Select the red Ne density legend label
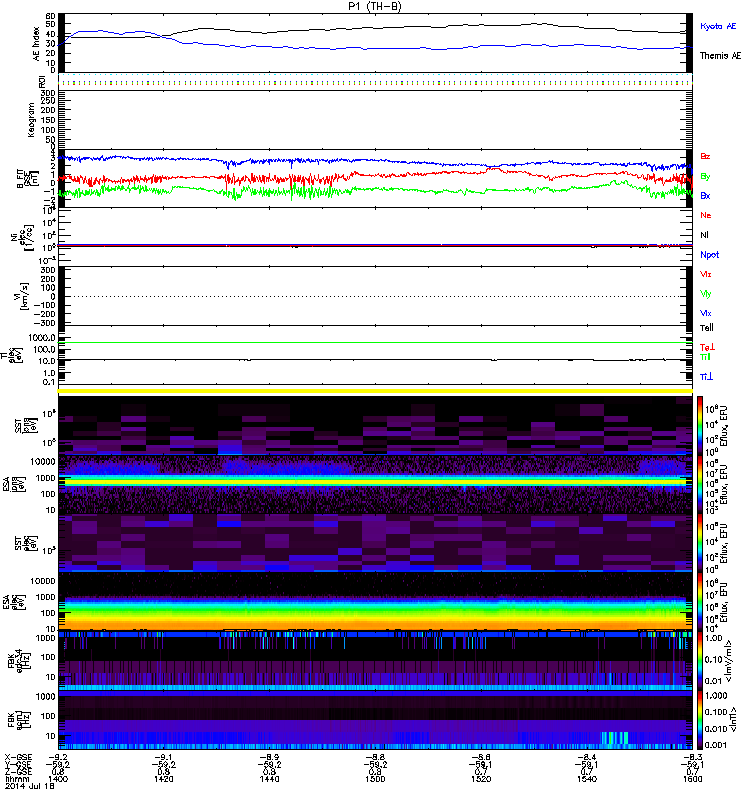The height and width of the screenshot is (800, 750). pyautogui.click(x=706, y=215)
